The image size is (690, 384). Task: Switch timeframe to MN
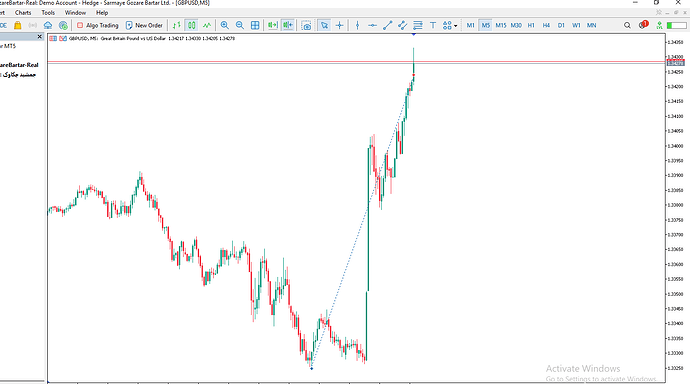591,26
